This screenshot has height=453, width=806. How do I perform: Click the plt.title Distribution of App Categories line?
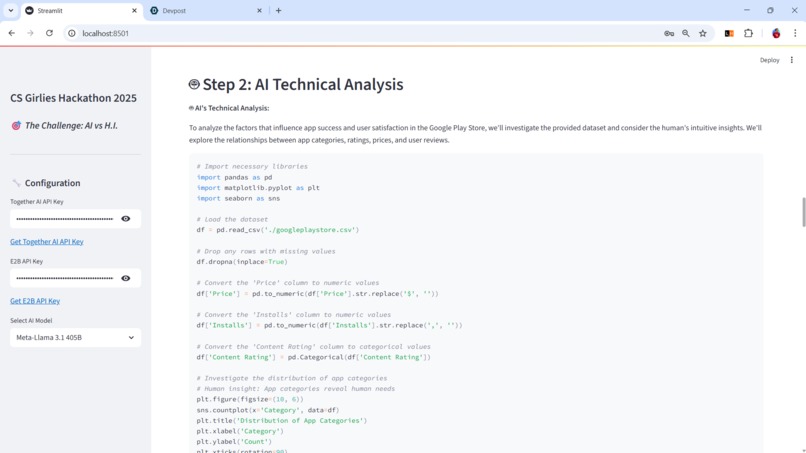[x=282, y=421]
